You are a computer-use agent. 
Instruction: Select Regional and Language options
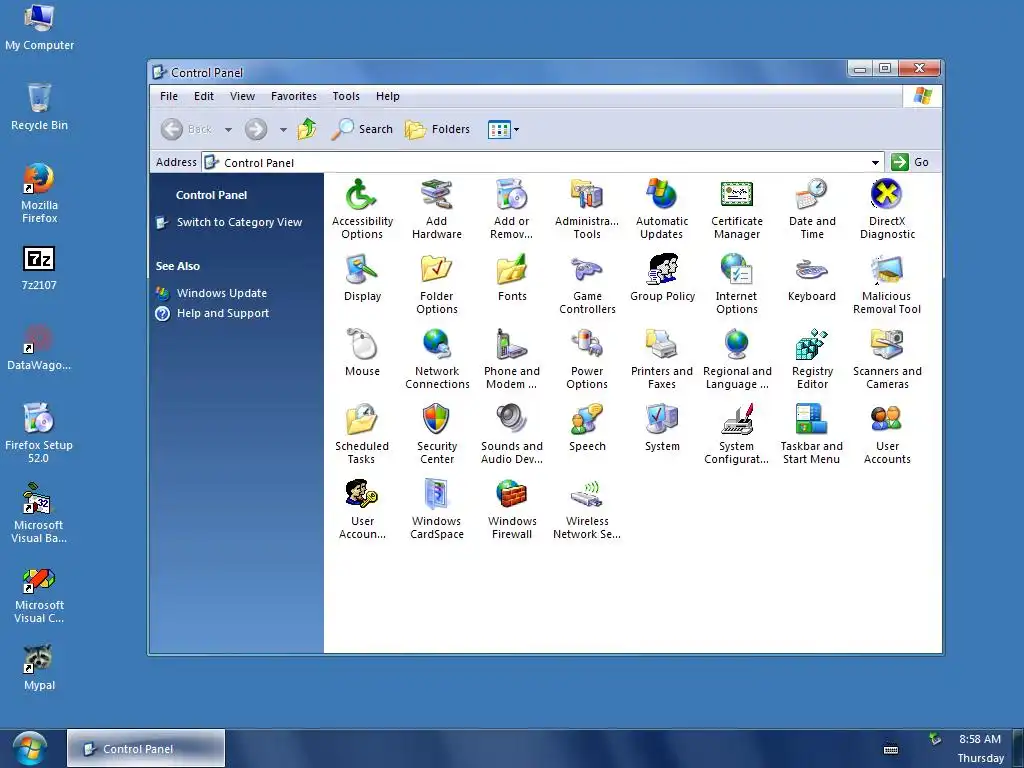(737, 359)
